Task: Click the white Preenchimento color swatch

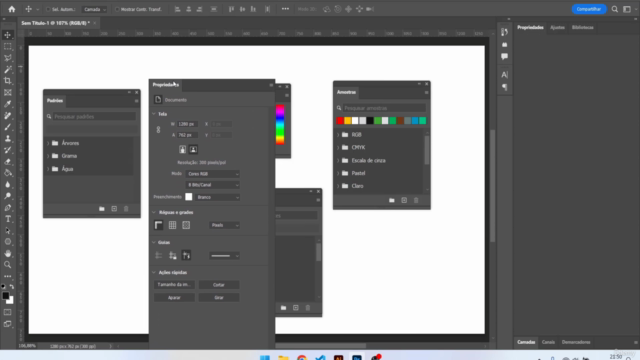Action: click(x=189, y=197)
